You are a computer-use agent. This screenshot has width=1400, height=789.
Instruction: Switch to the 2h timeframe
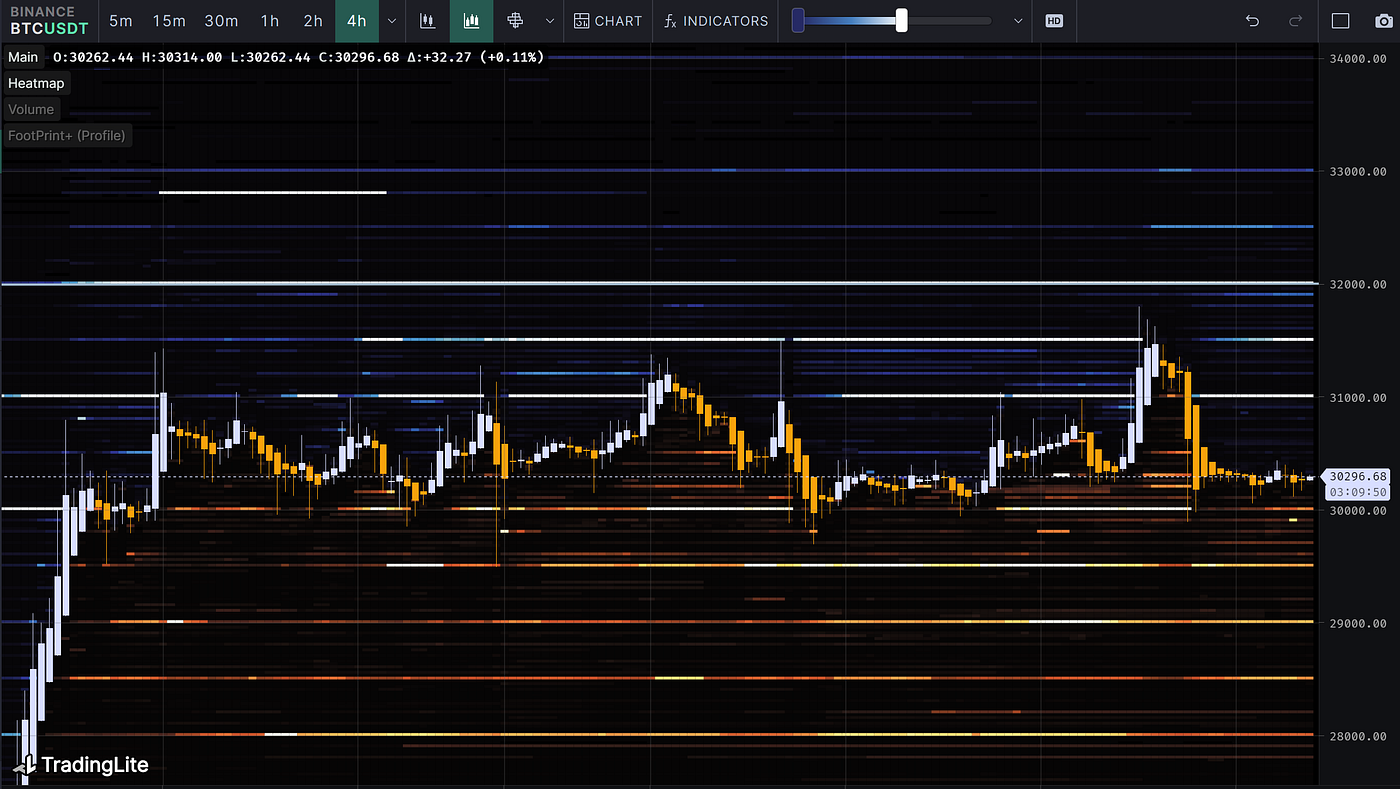313,21
